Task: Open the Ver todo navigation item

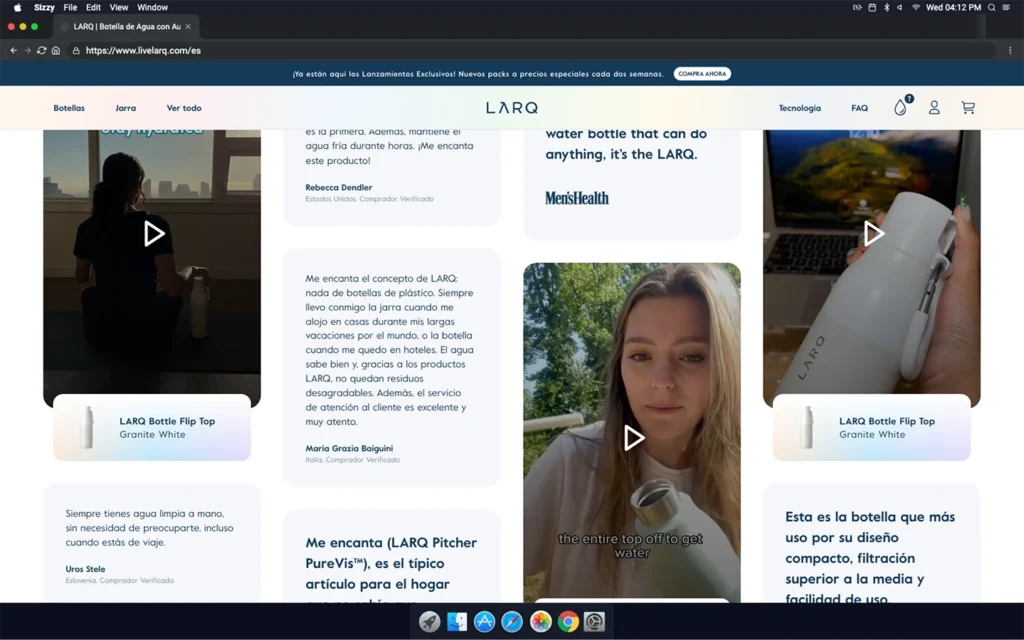Action: click(x=184, y=108)
